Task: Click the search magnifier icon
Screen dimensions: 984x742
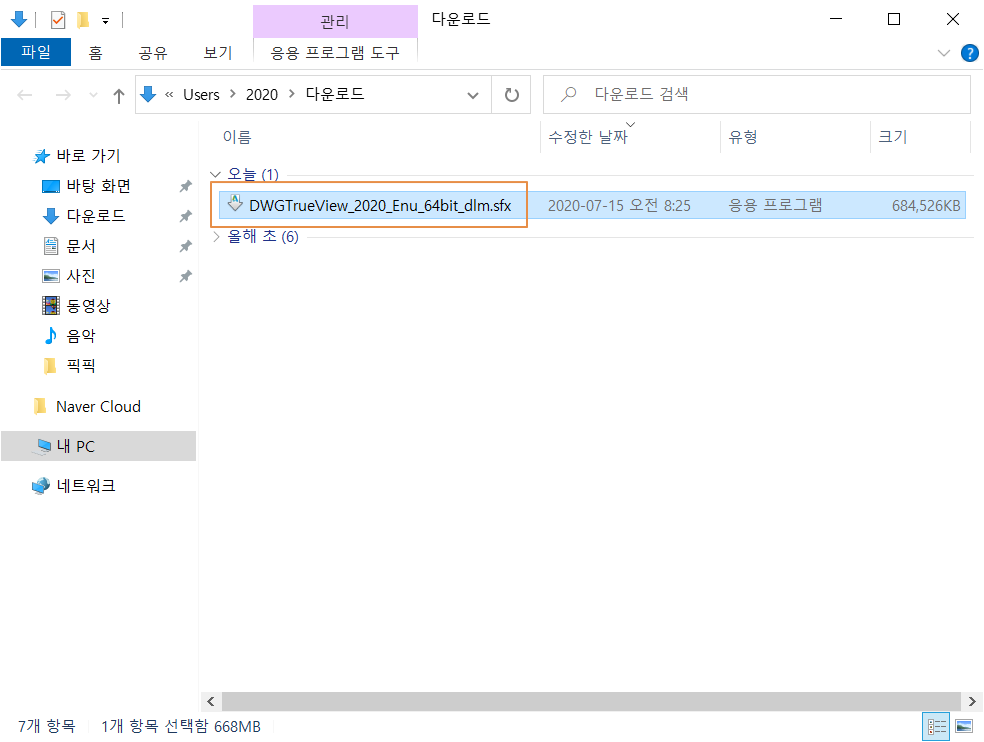Action: pyautogui.click(x=569, y=94)
